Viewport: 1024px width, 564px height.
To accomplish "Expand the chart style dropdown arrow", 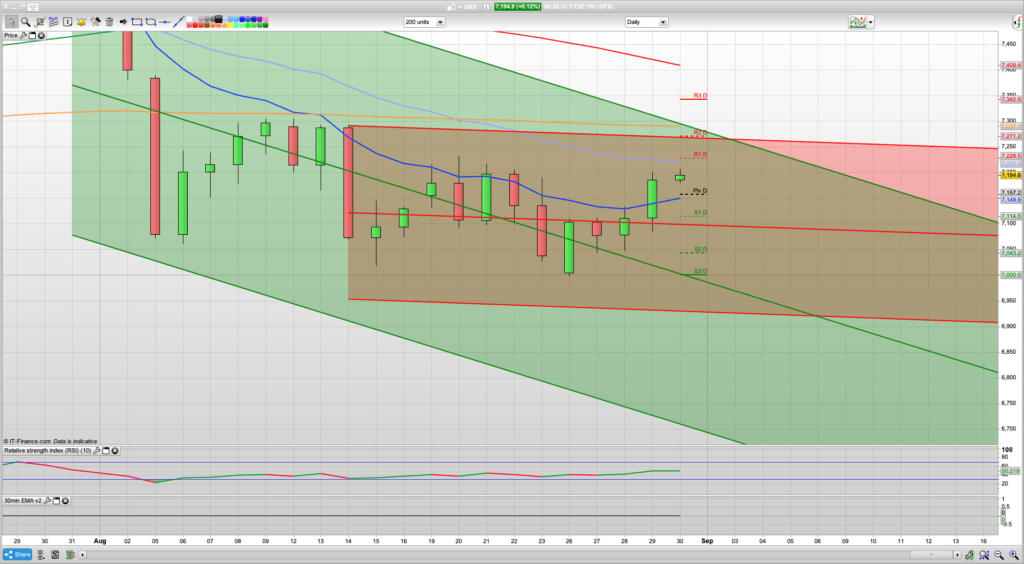I will tap(870, 21).
